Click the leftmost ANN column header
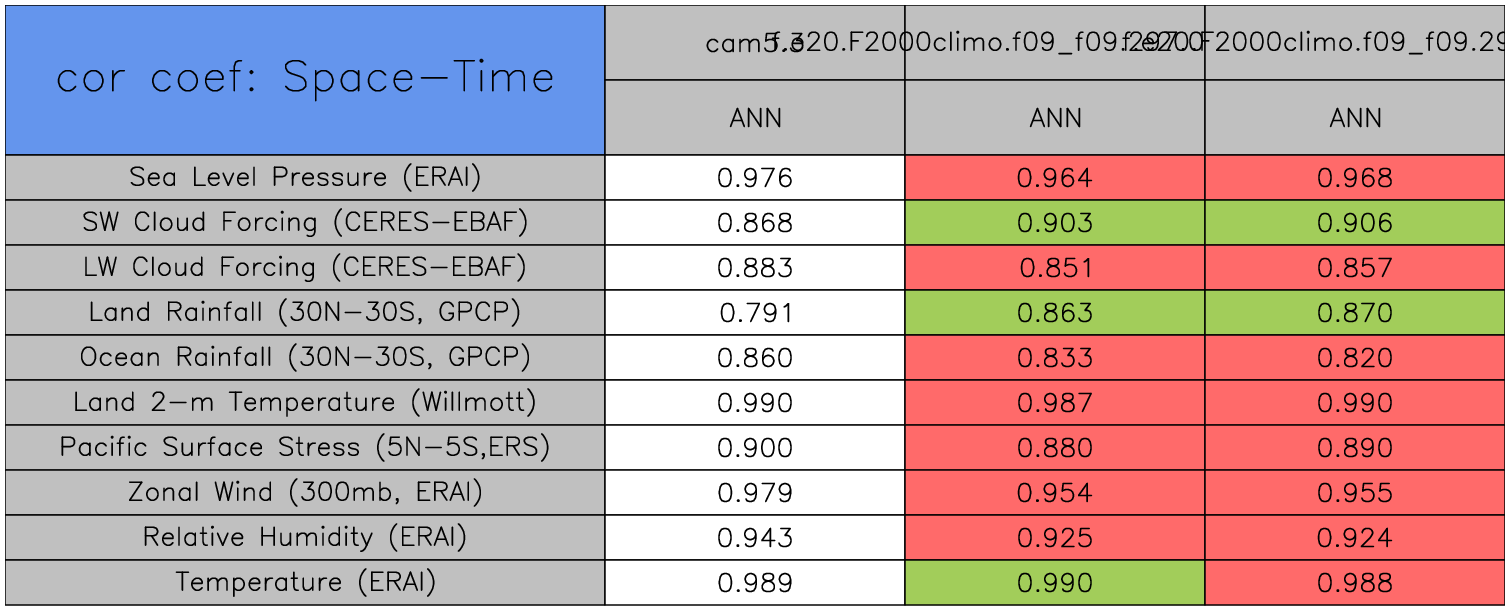This screenshot has height=611, width=1510. click(x=755, y=118)
